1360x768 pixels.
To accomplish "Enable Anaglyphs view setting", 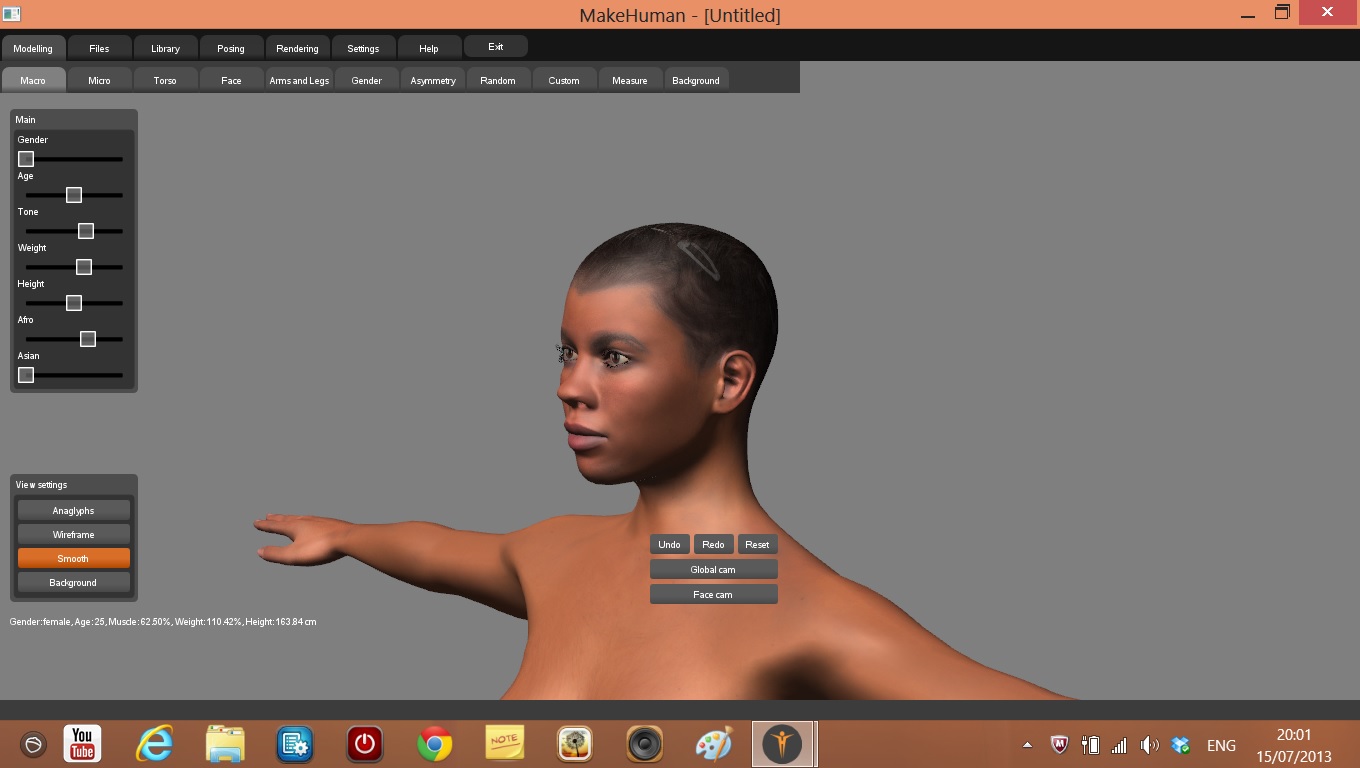I will (x=73, y=509).
